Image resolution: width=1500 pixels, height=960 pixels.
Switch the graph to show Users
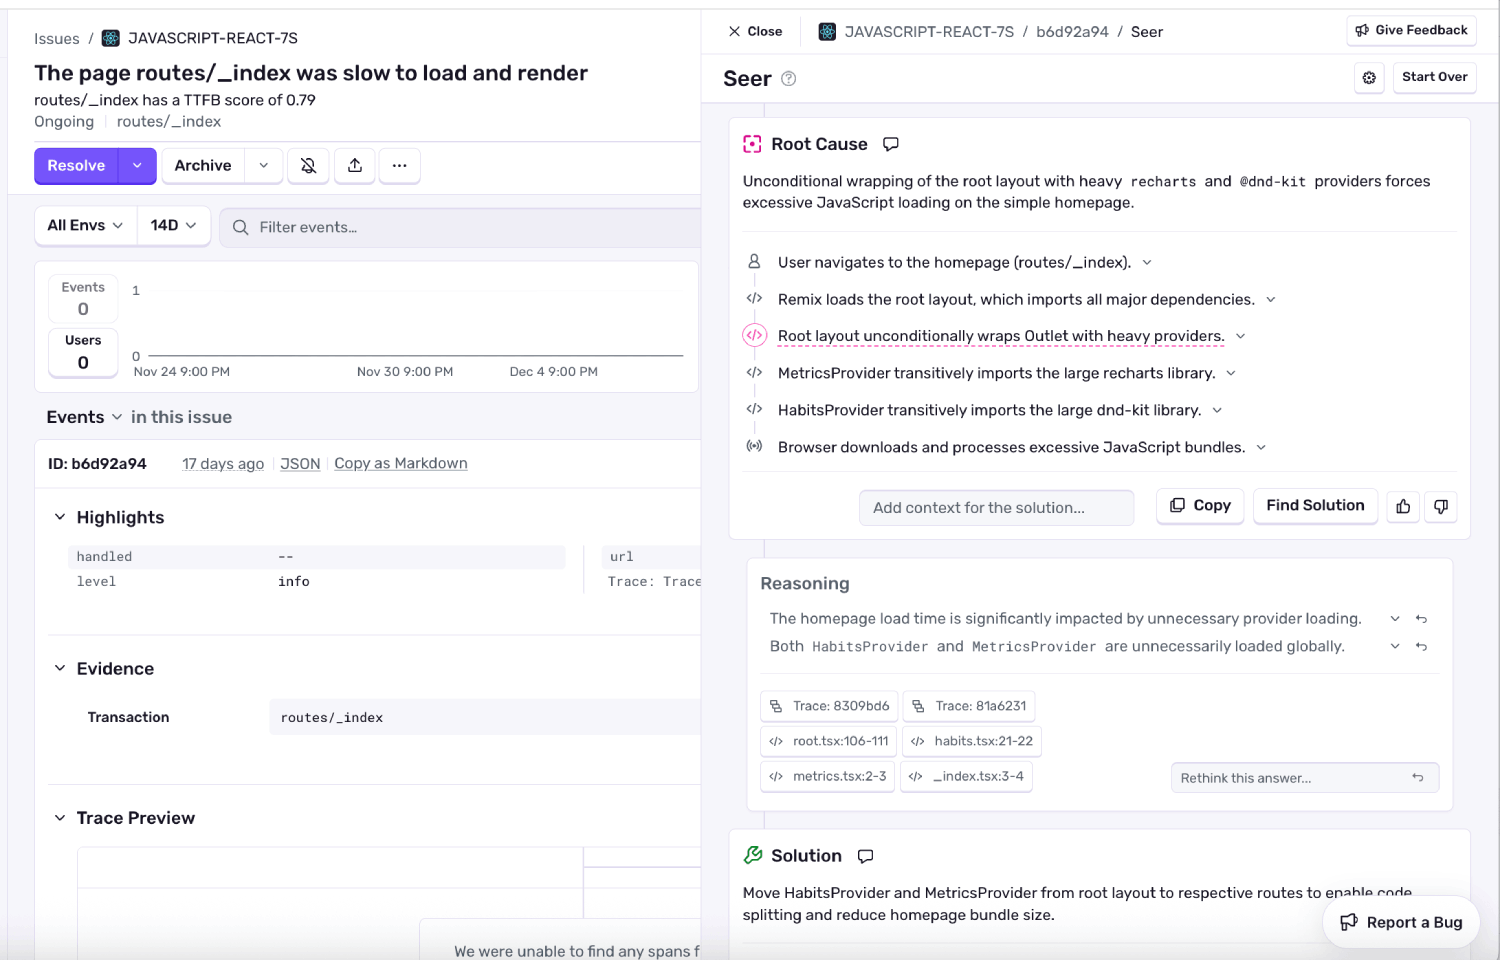(82, 352)
